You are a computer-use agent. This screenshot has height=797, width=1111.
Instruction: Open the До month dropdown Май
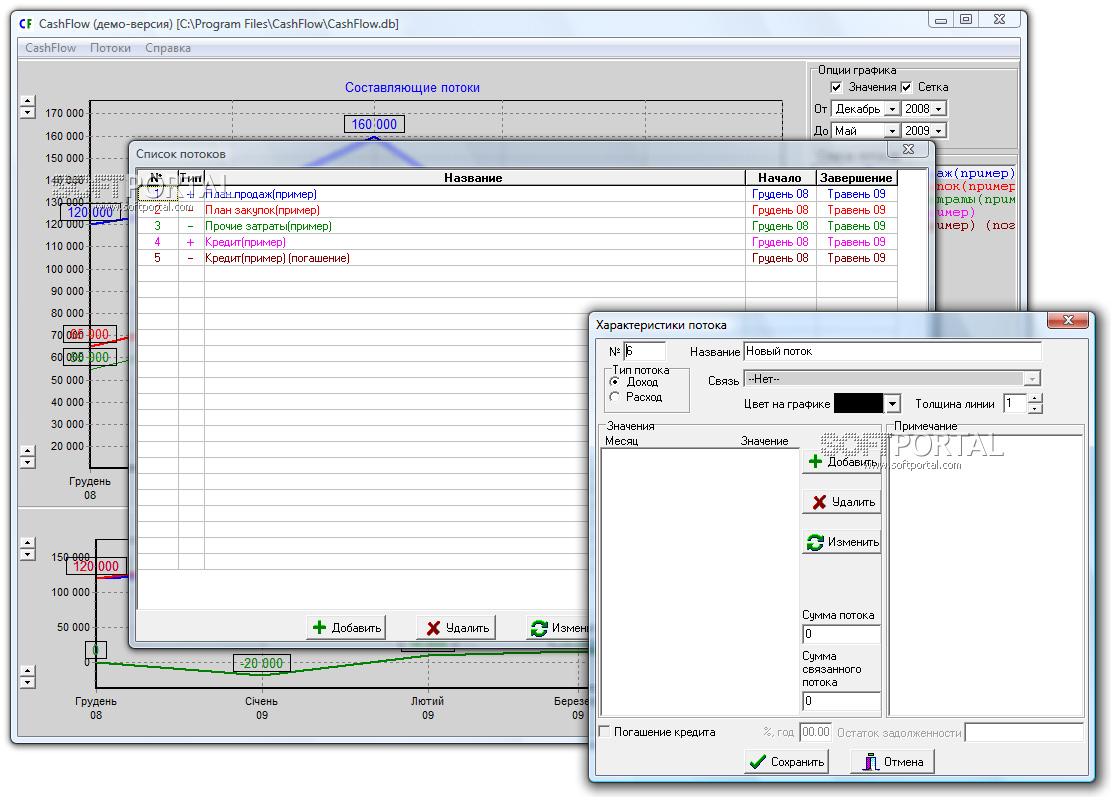coord(893,131)
